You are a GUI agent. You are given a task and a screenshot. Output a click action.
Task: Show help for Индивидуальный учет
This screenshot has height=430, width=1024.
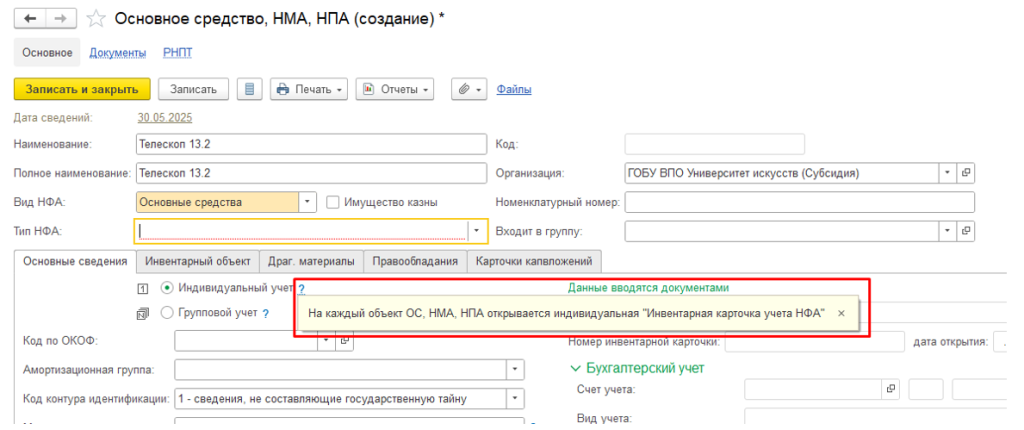(302, 288)
